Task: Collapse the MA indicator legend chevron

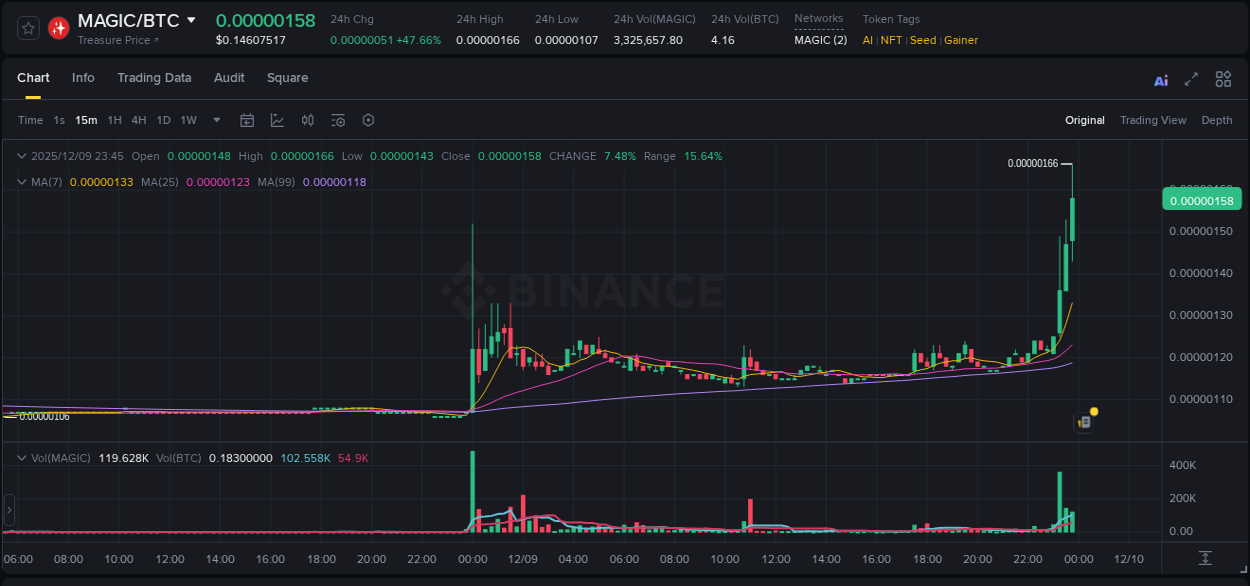Action: [x=22, y=182]
